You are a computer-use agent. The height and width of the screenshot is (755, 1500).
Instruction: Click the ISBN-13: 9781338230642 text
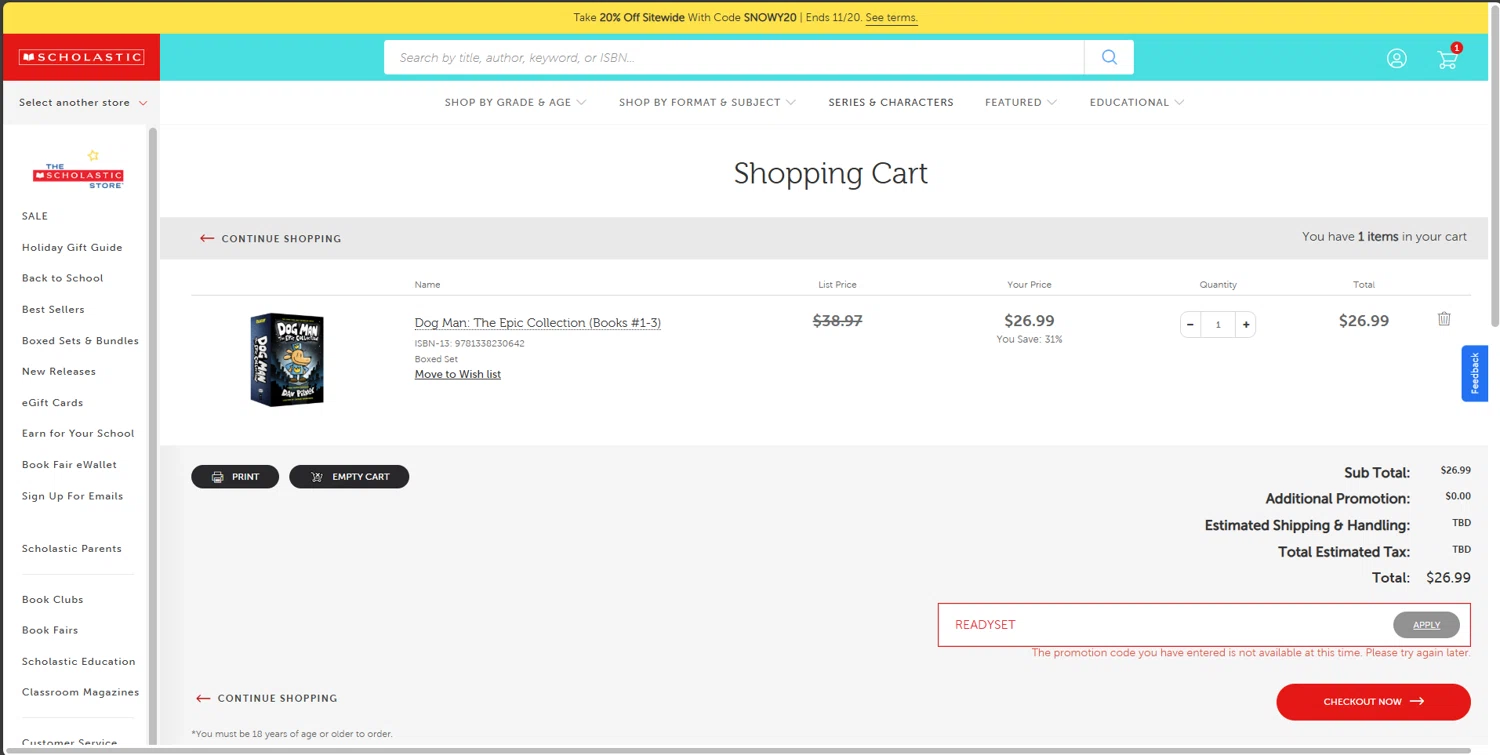(470, 343)
